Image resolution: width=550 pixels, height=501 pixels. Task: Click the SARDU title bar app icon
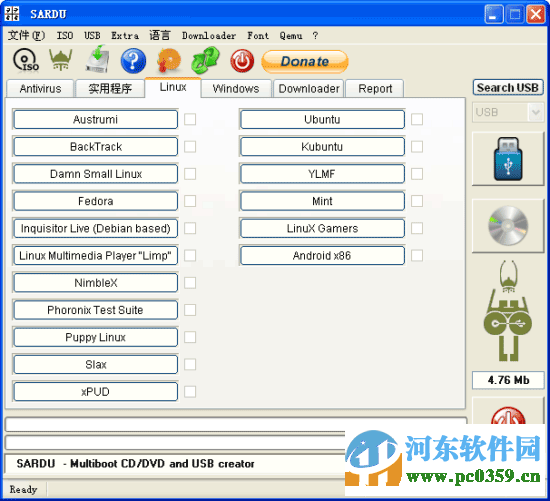pos(12,14)
